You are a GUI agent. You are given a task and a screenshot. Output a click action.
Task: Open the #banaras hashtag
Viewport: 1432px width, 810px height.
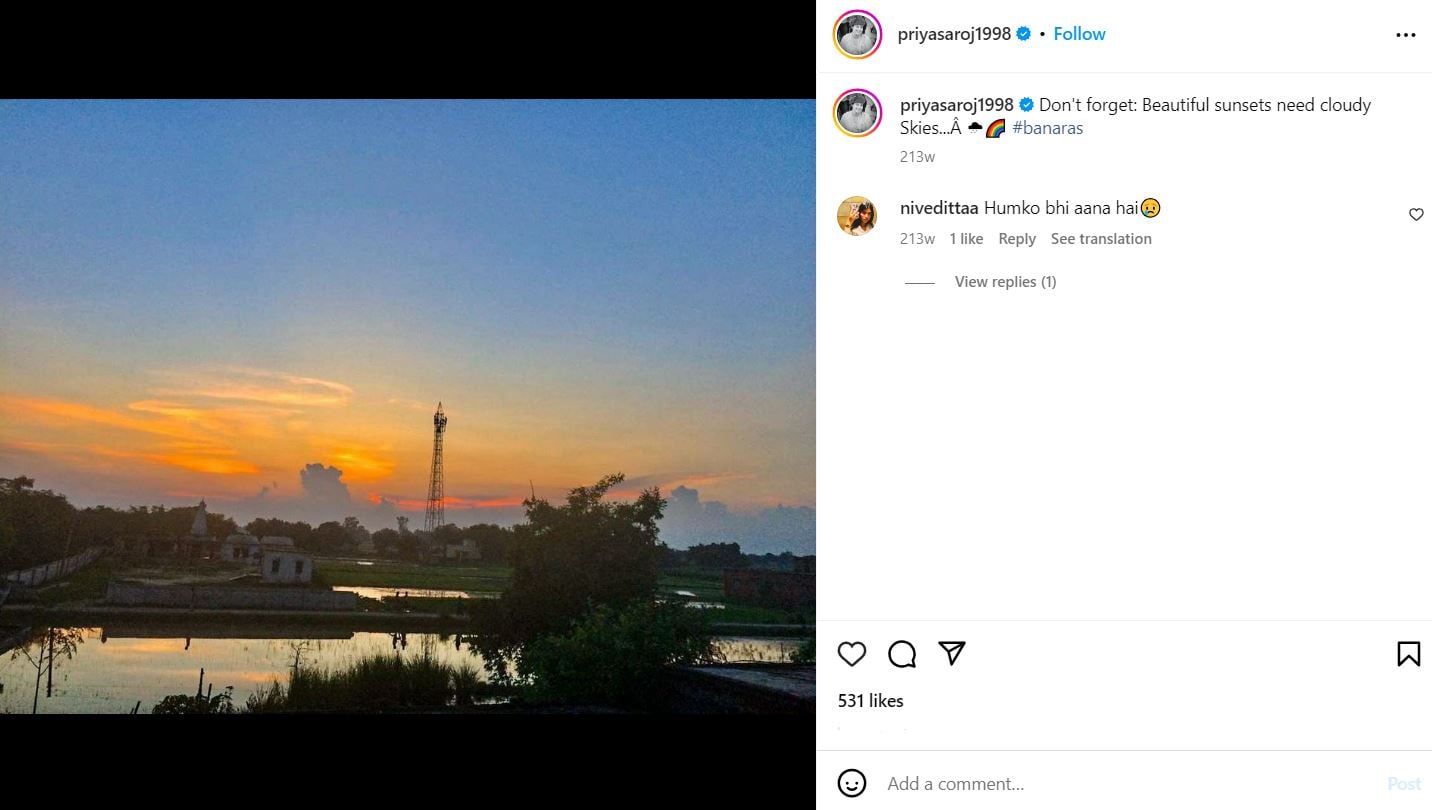1047,128
